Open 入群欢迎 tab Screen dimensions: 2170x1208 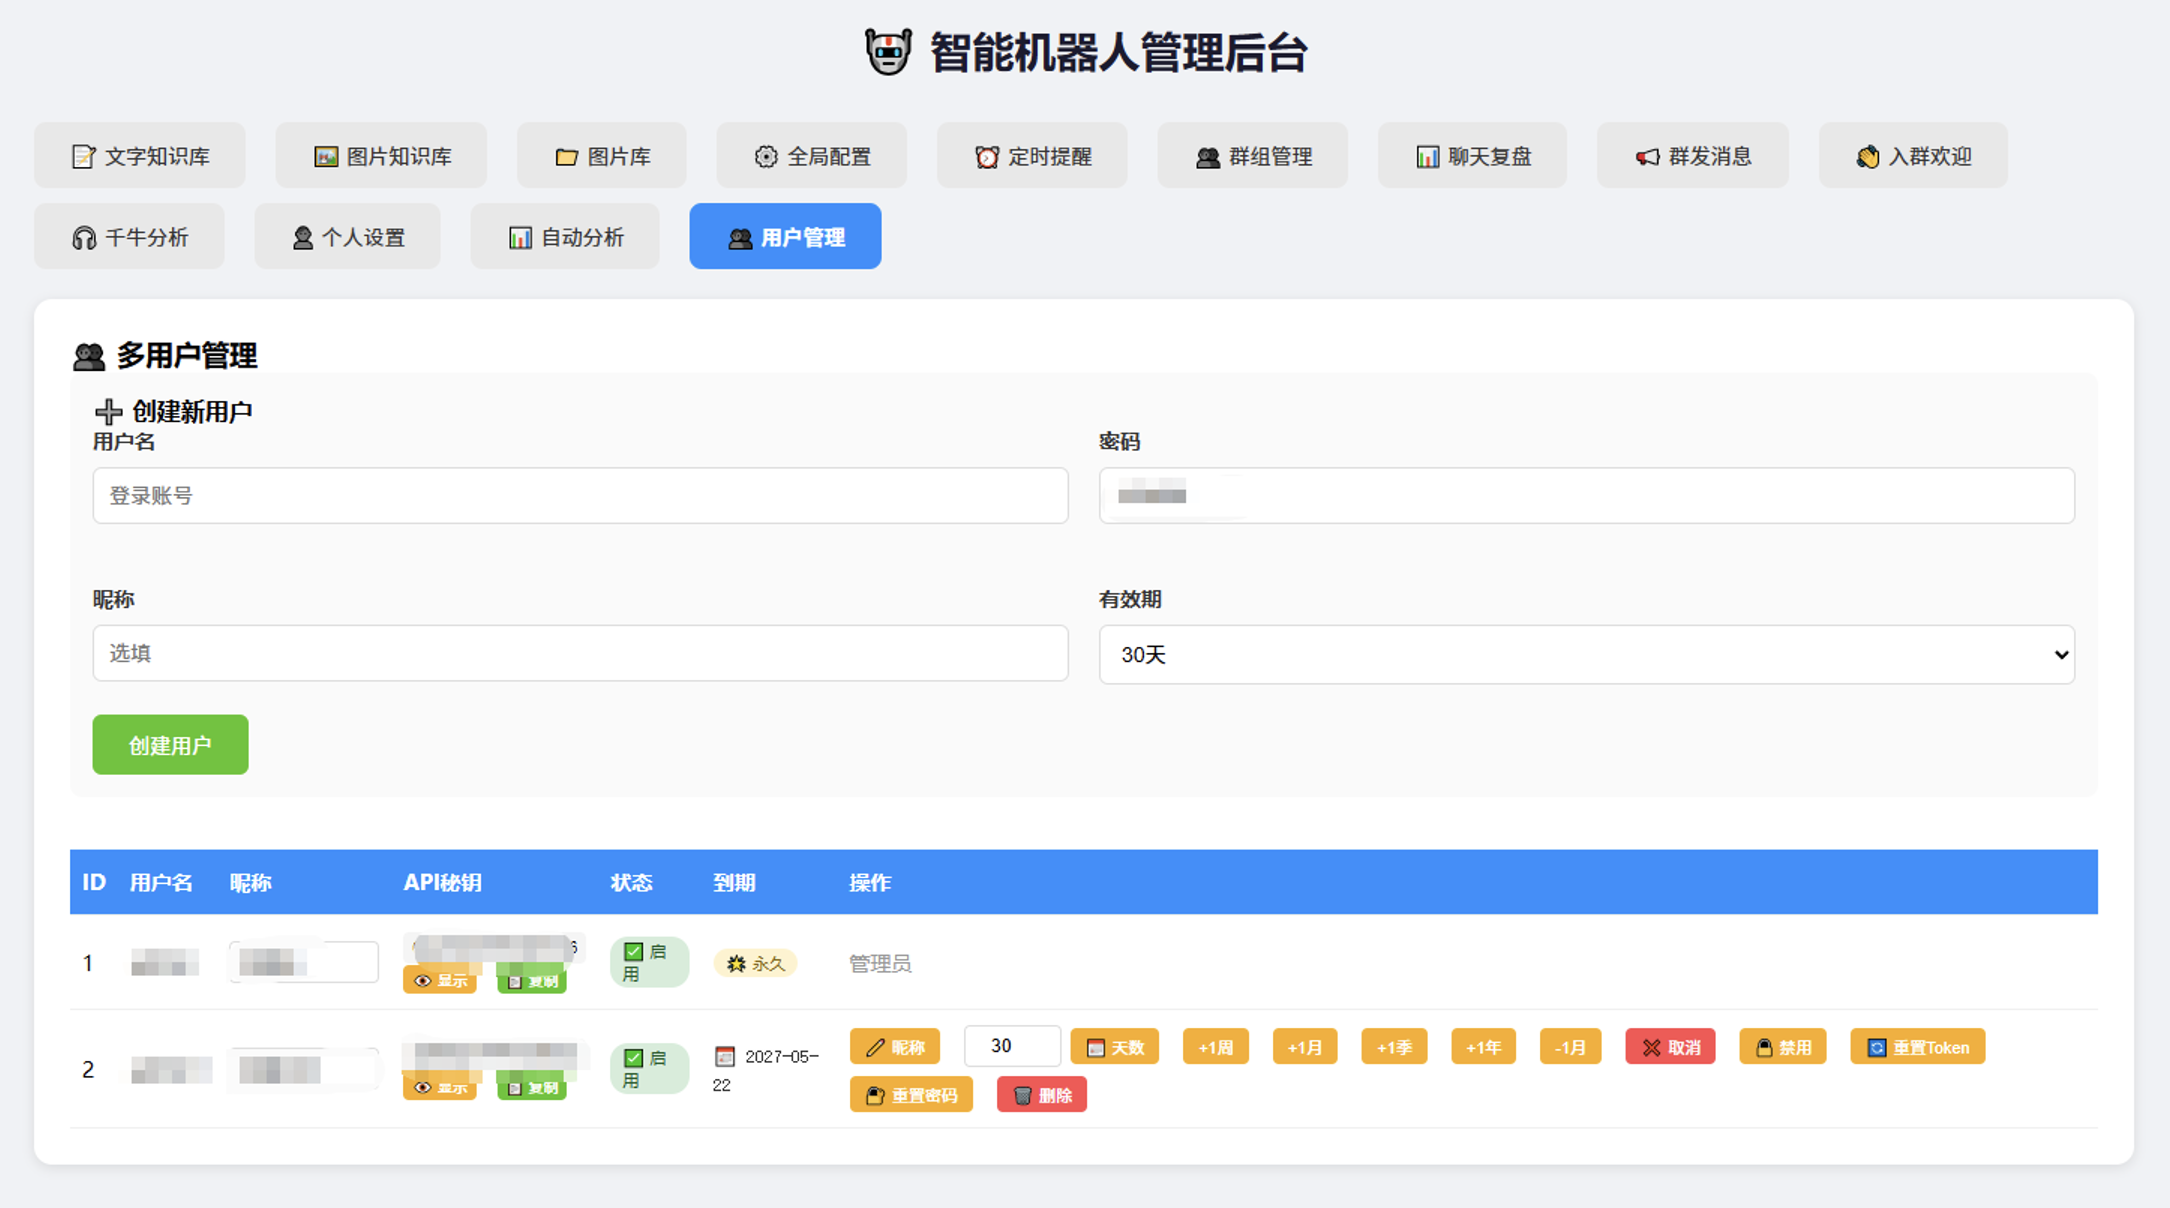(1913, 156)
